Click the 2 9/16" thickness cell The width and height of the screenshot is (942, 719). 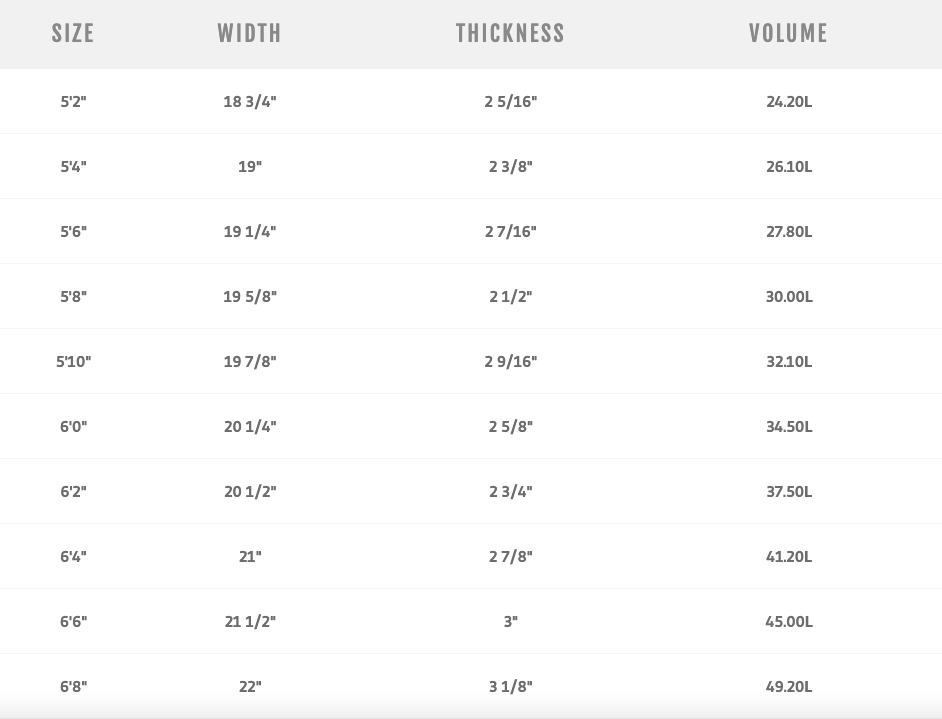tap(510, 361)
